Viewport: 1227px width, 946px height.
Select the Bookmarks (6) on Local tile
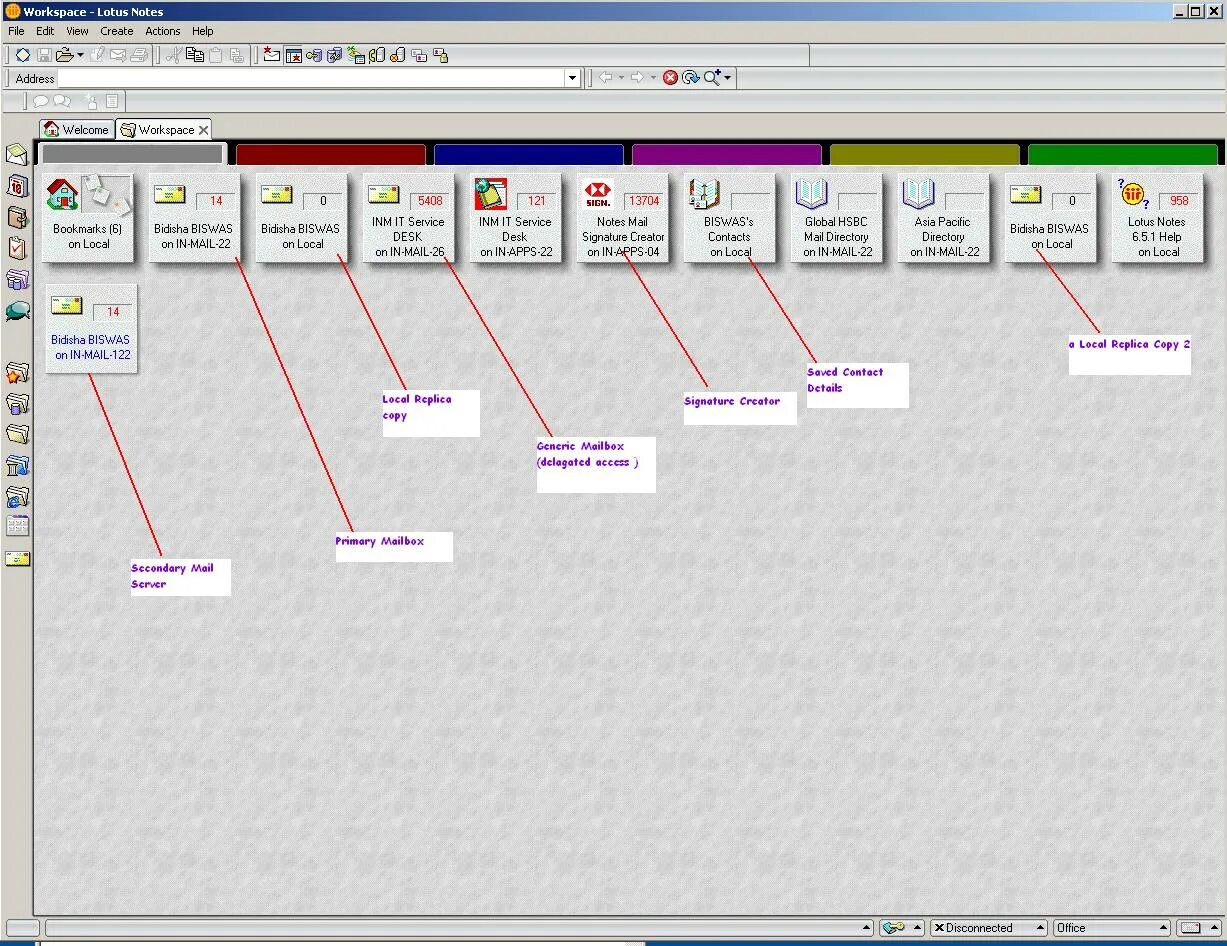88,218
